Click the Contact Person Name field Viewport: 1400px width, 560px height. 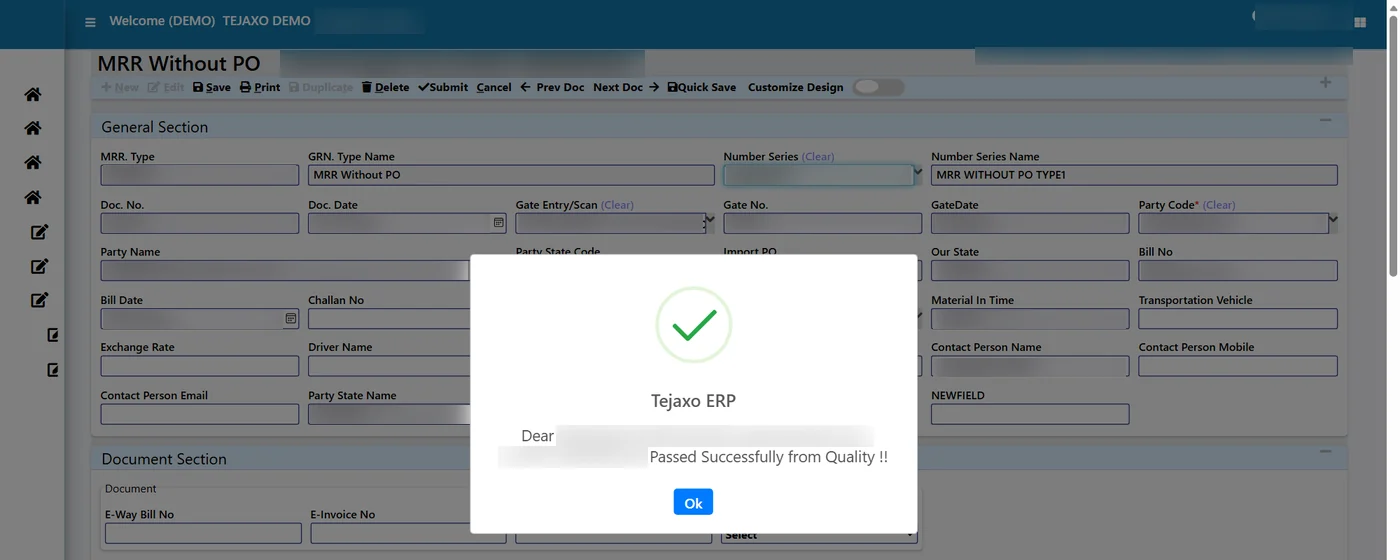tap(1030, 366)
